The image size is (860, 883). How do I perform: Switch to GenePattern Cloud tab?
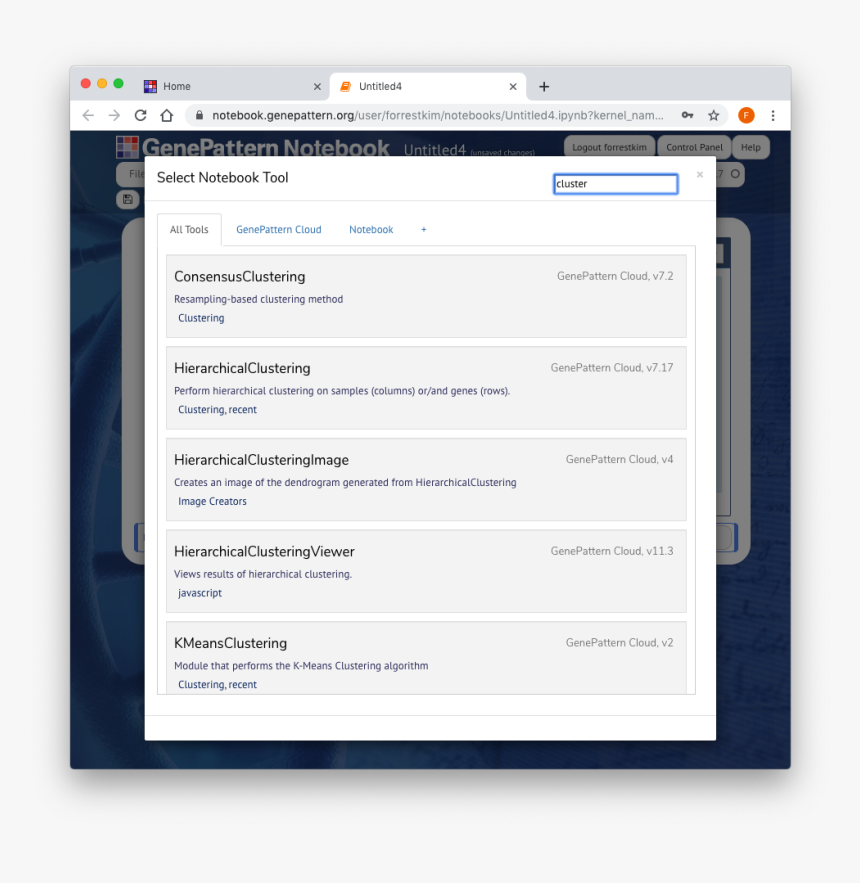click(279, 230)
